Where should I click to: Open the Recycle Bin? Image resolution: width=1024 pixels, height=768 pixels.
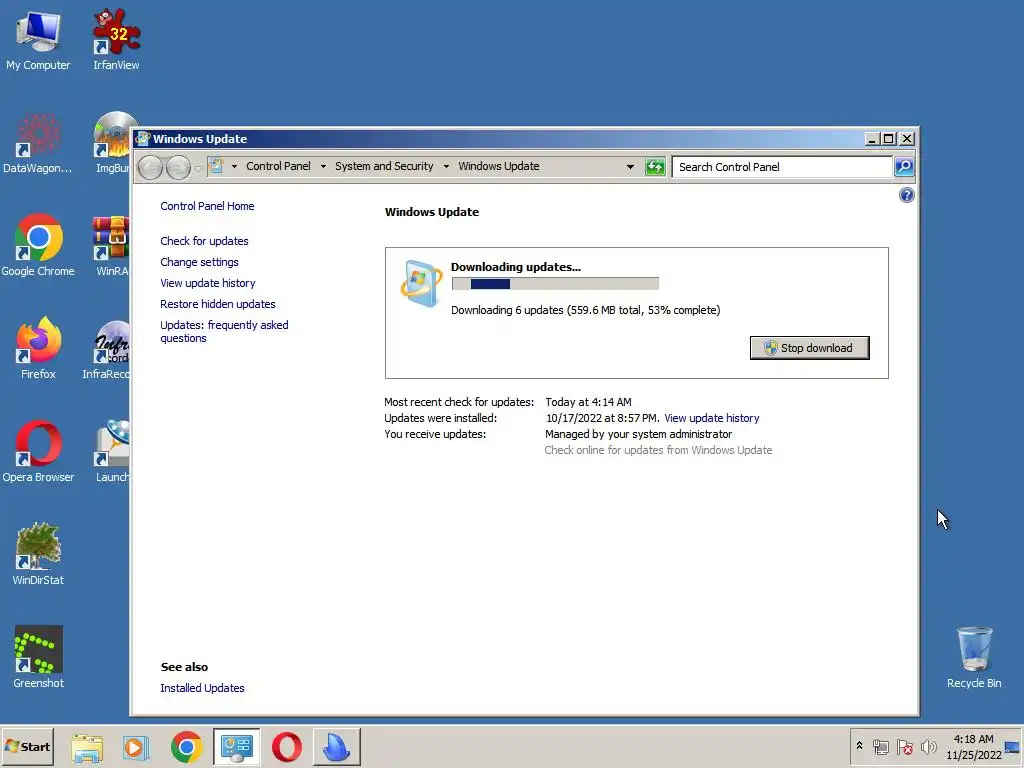(x=974, y=658)
